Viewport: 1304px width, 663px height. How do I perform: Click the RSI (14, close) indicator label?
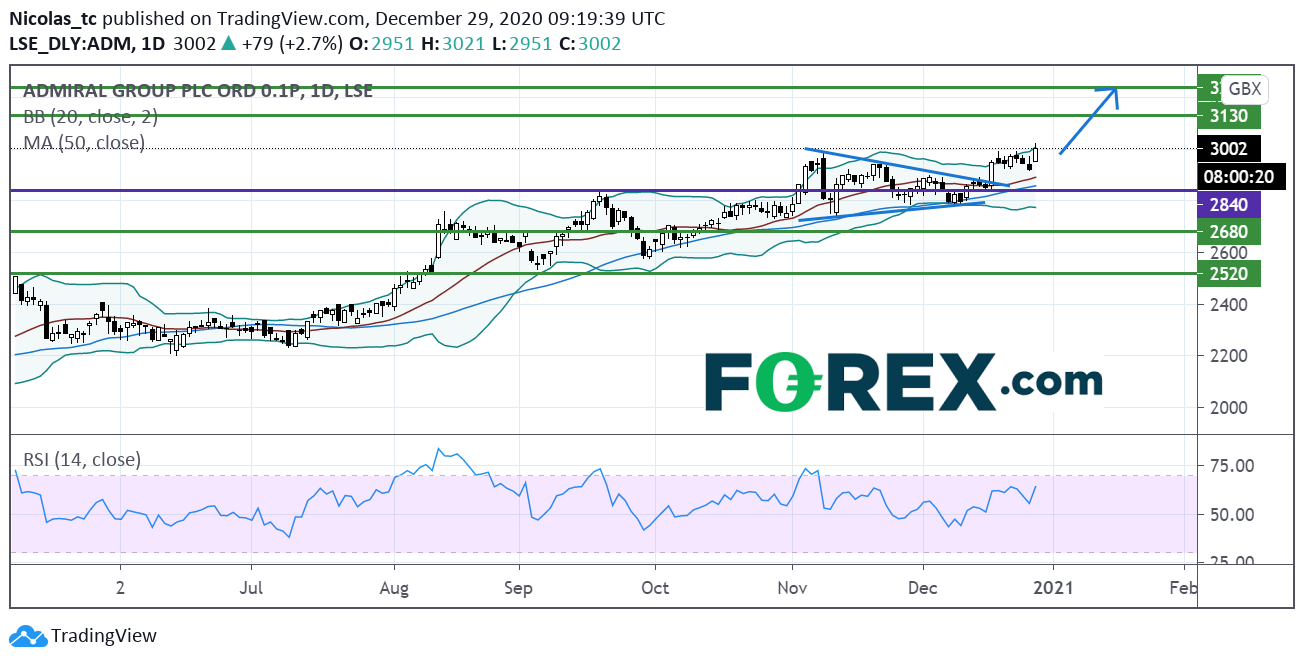[x=82, y=460]
